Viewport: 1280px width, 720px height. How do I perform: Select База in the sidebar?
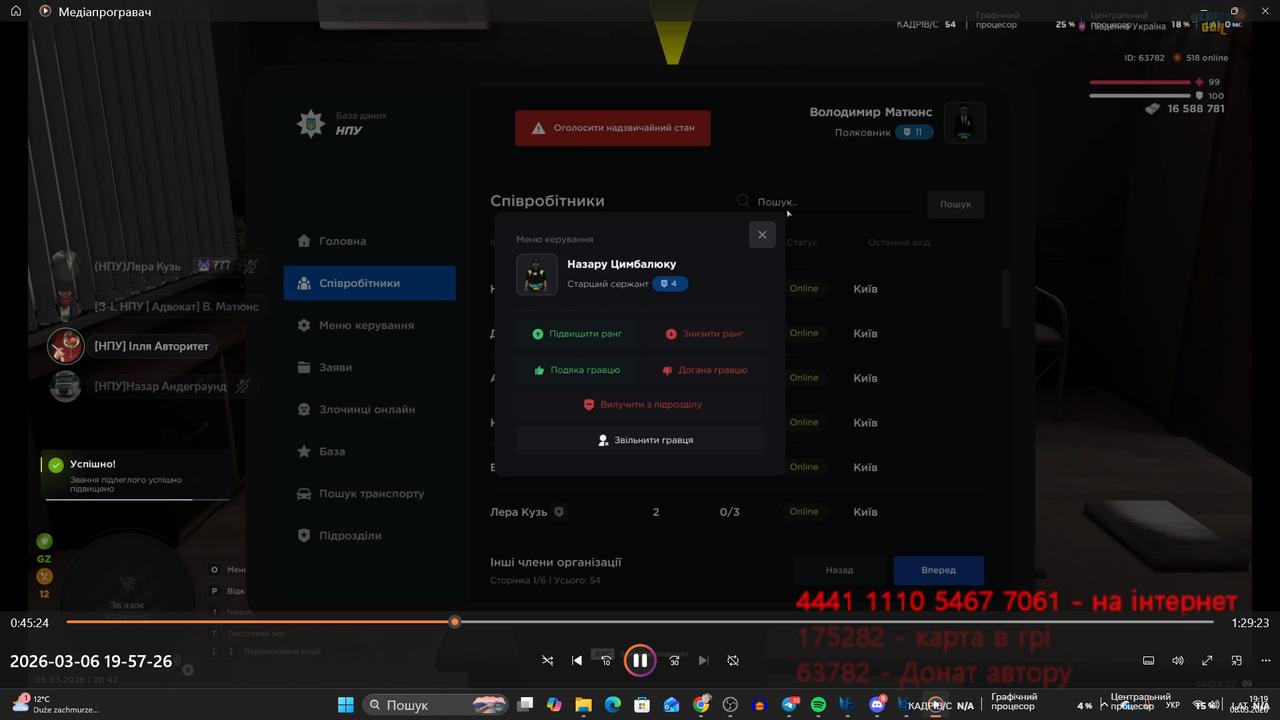coord(369,451)
